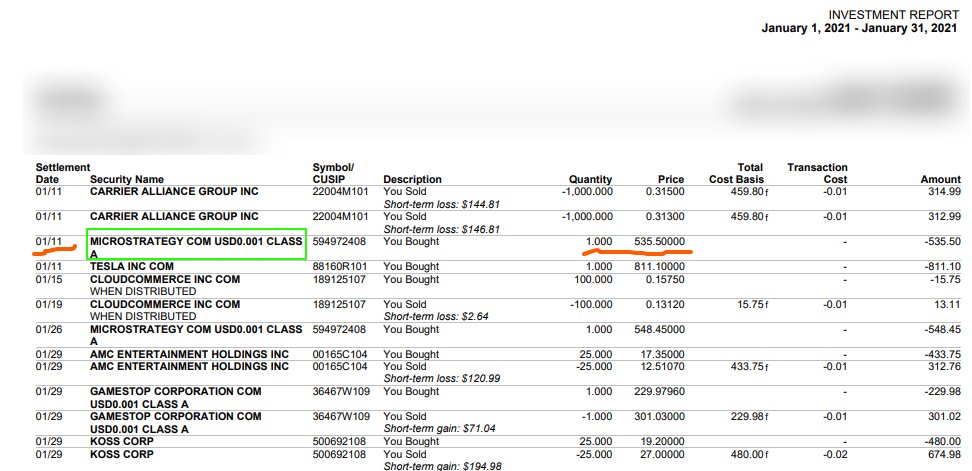Click "TESLA INC COM" security name
Screen dimensions: 972x471
(131, 266)
